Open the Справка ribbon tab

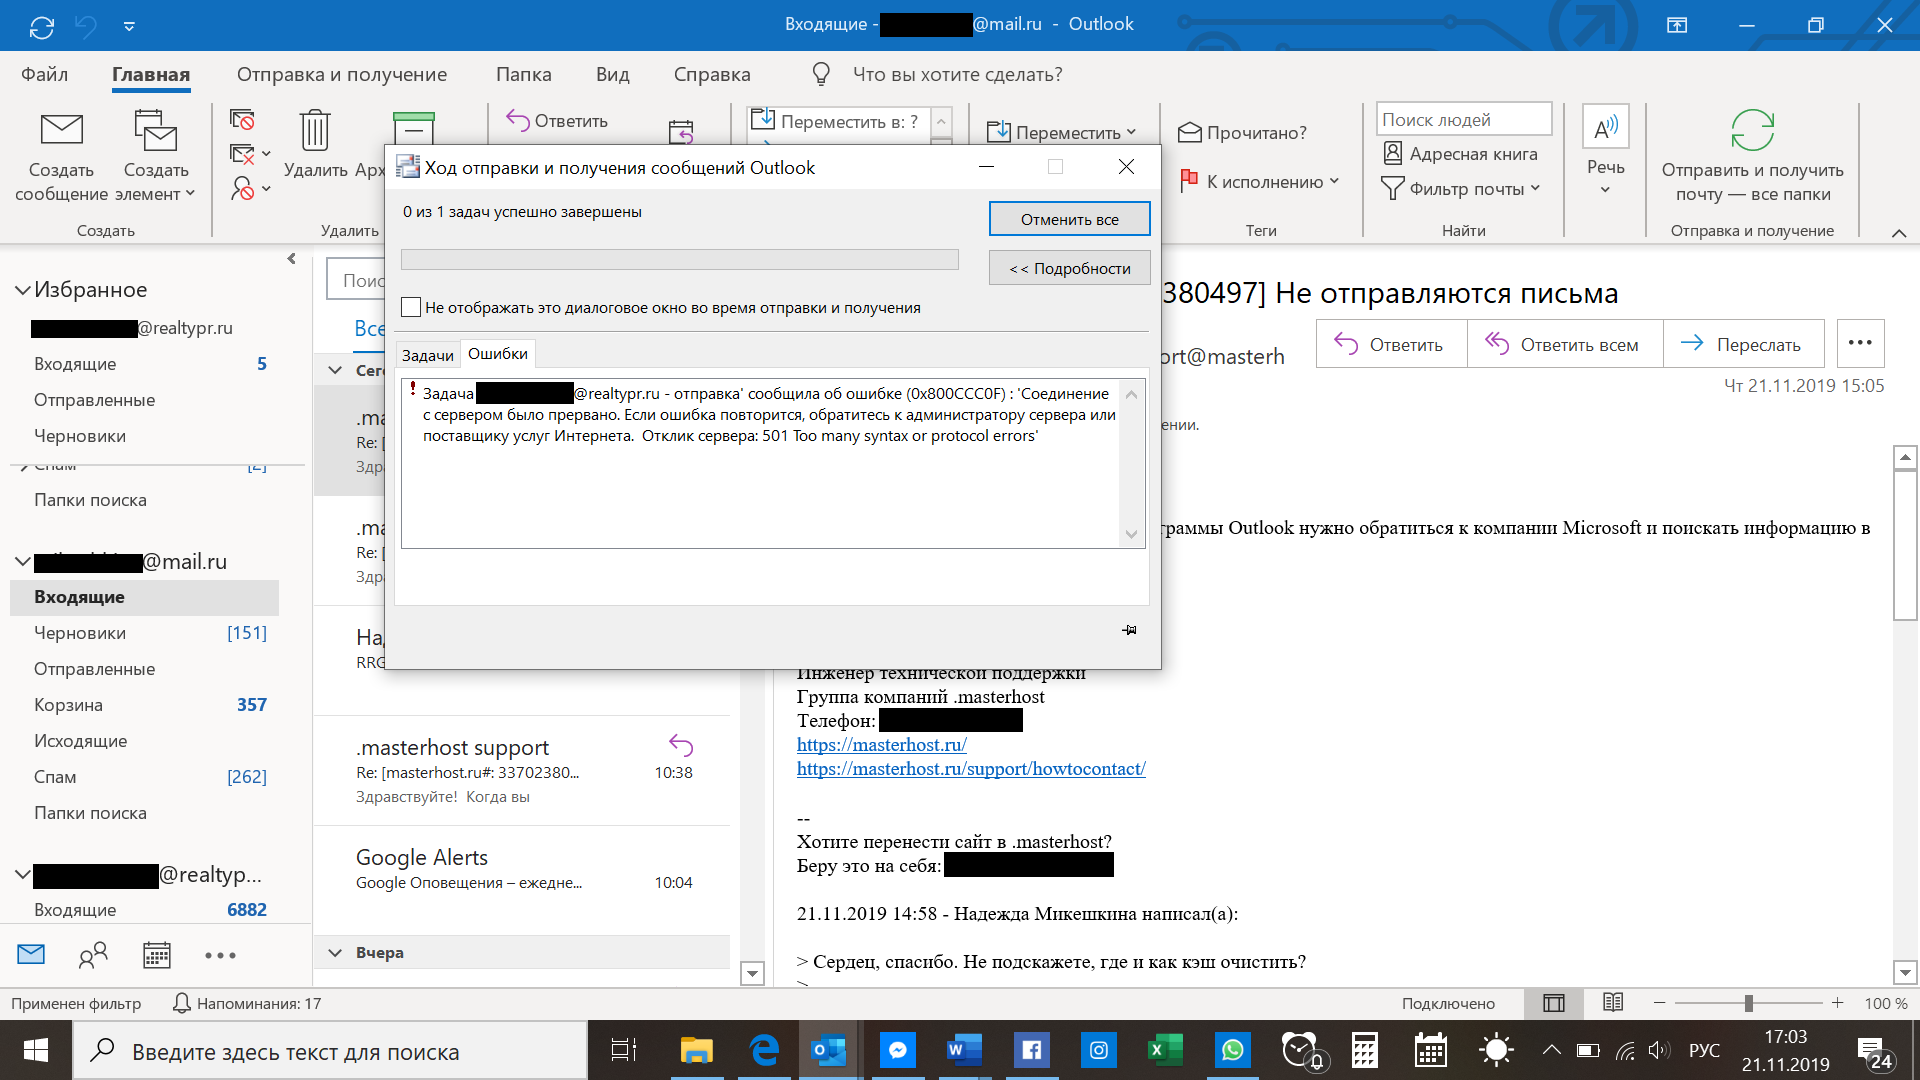[x=712, y=74]
